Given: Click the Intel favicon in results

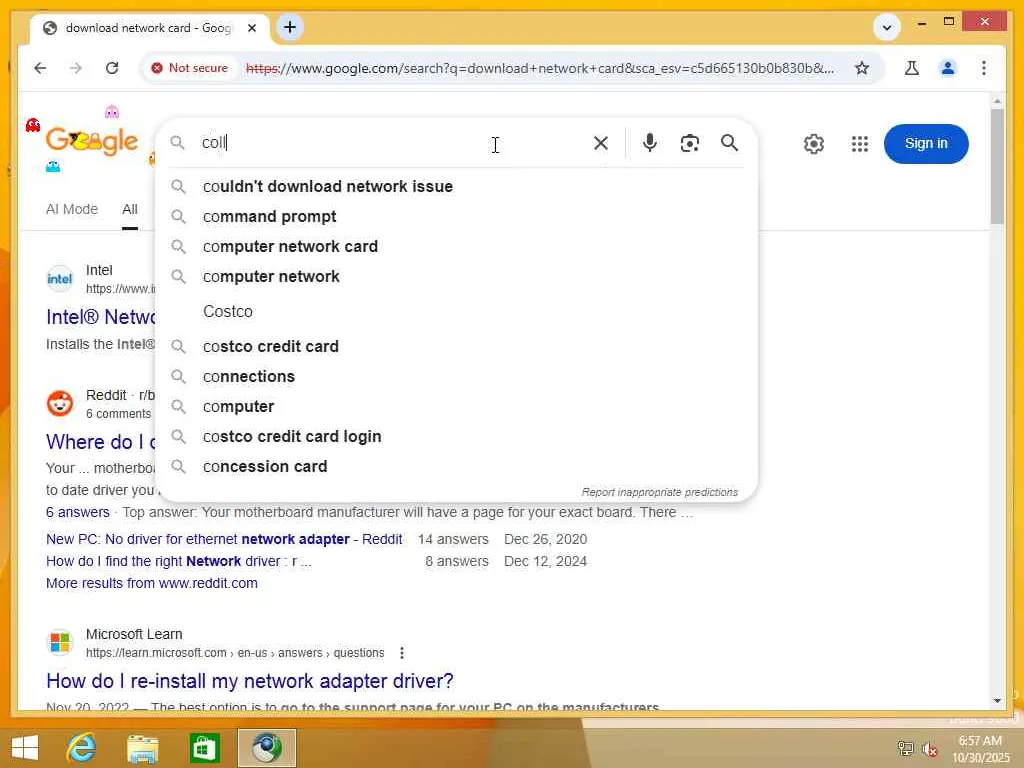Looking at the screenshot, I should 60,279.
